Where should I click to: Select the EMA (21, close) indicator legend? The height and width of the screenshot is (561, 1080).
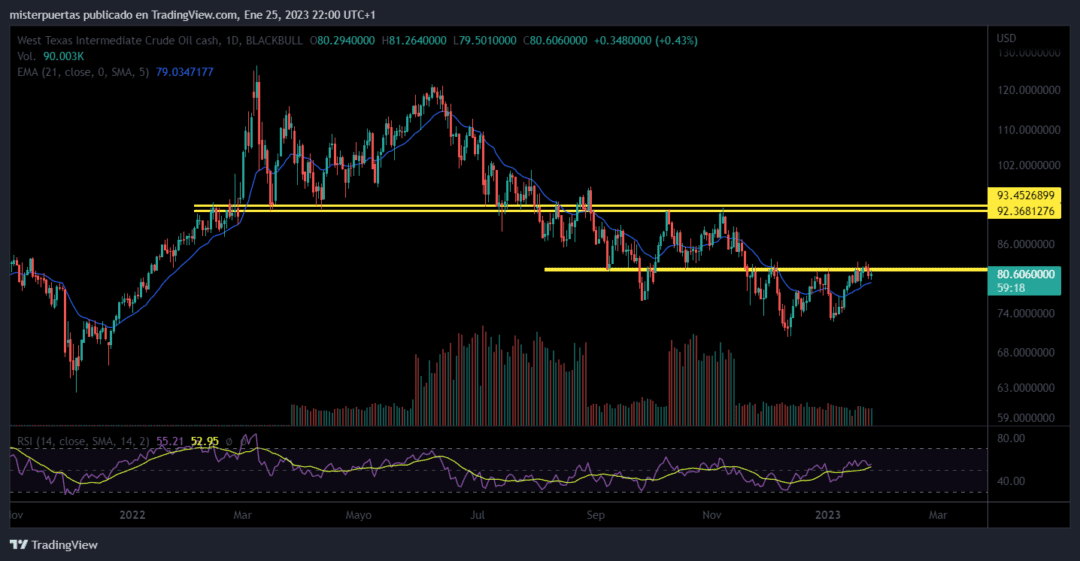pos(83,72)
